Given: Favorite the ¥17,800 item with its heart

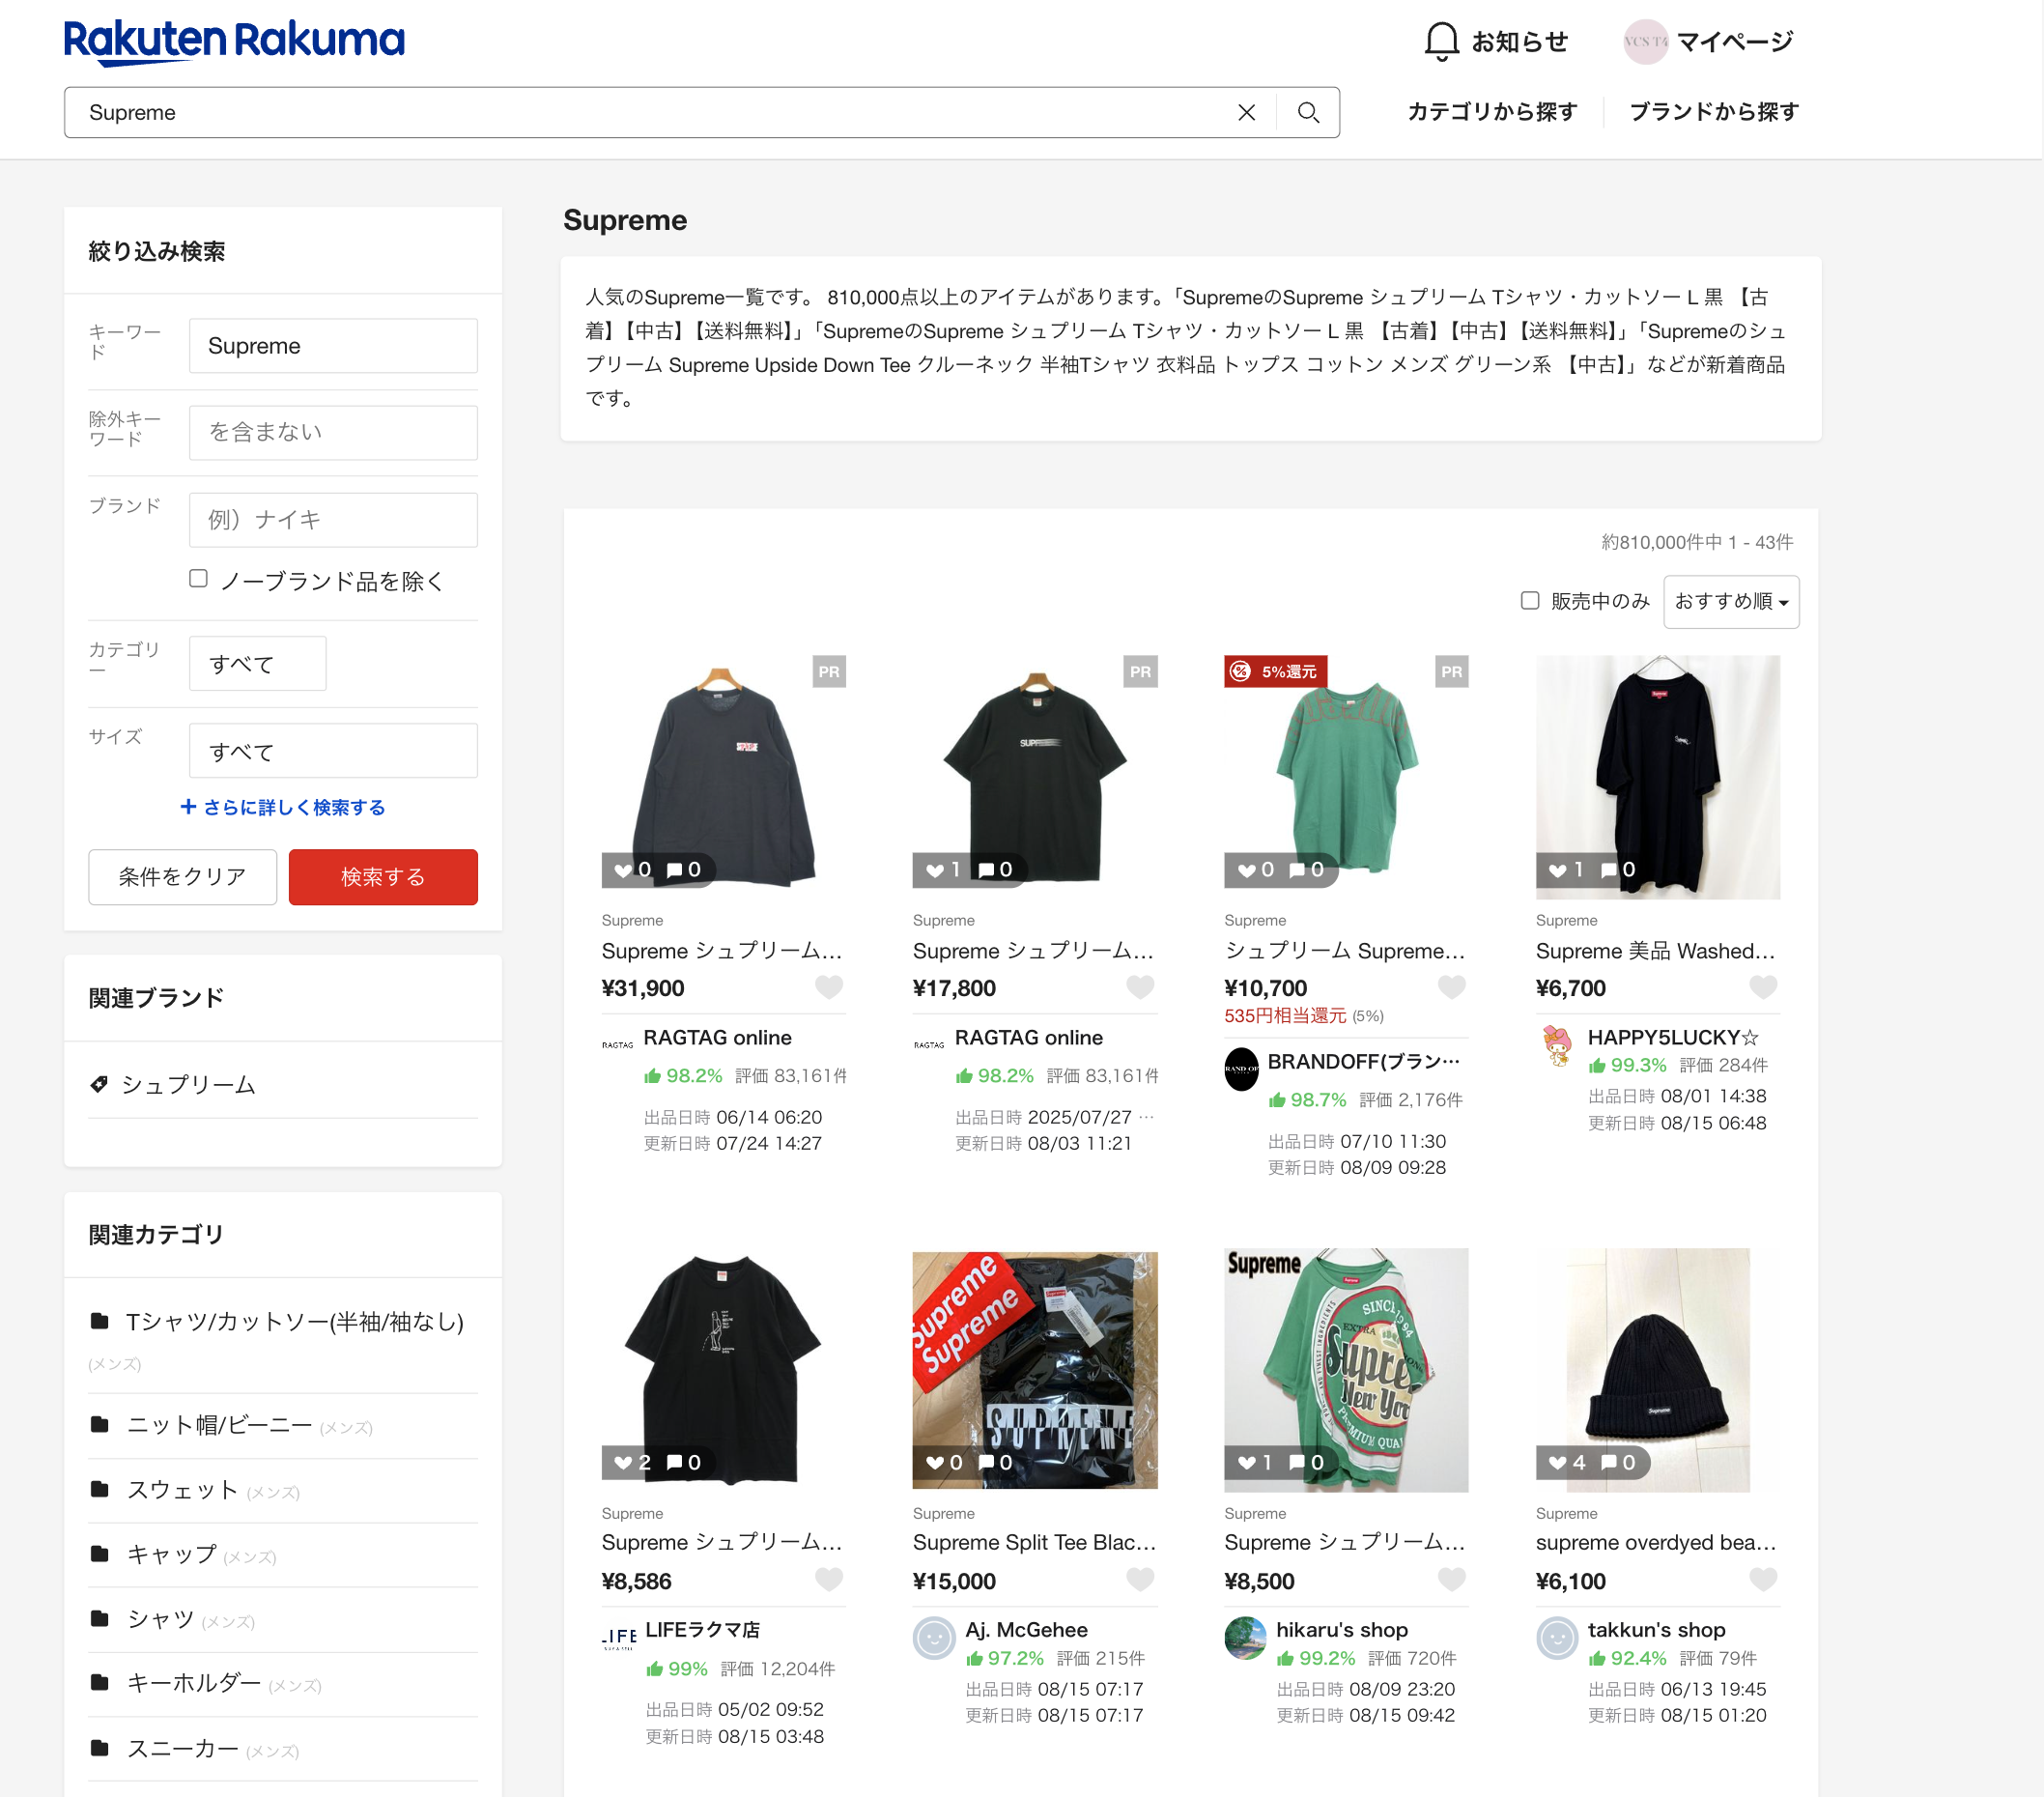Looking at the screenshot, I should pos(1140,987).
